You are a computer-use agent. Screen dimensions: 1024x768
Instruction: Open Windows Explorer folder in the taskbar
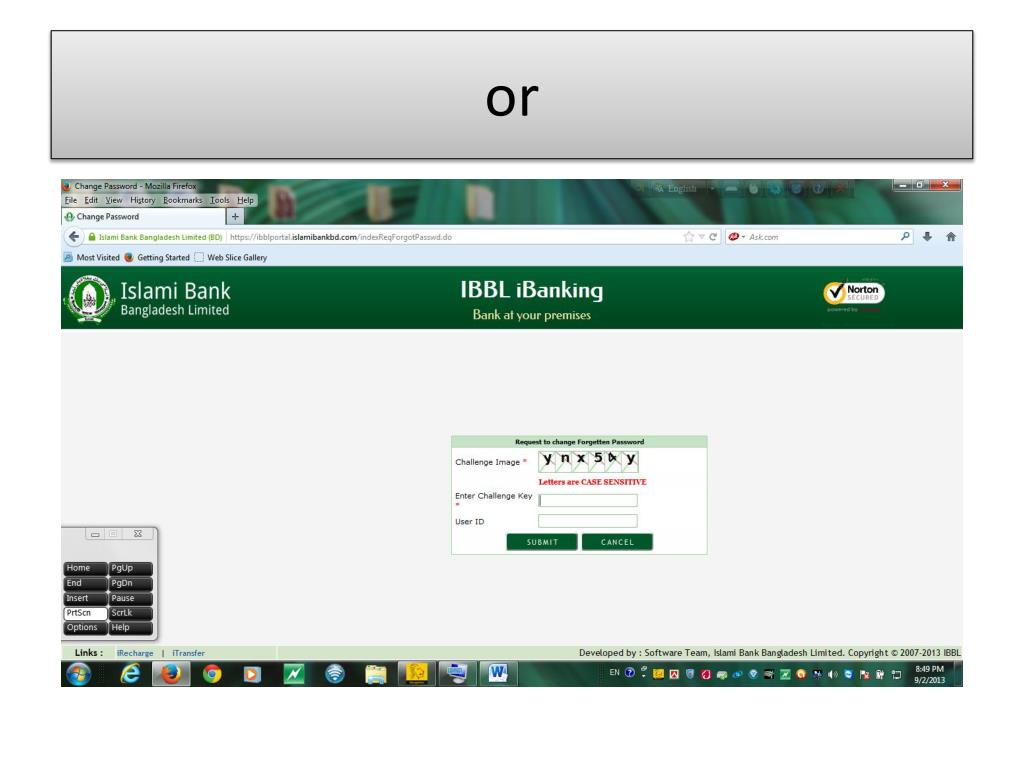376,673
